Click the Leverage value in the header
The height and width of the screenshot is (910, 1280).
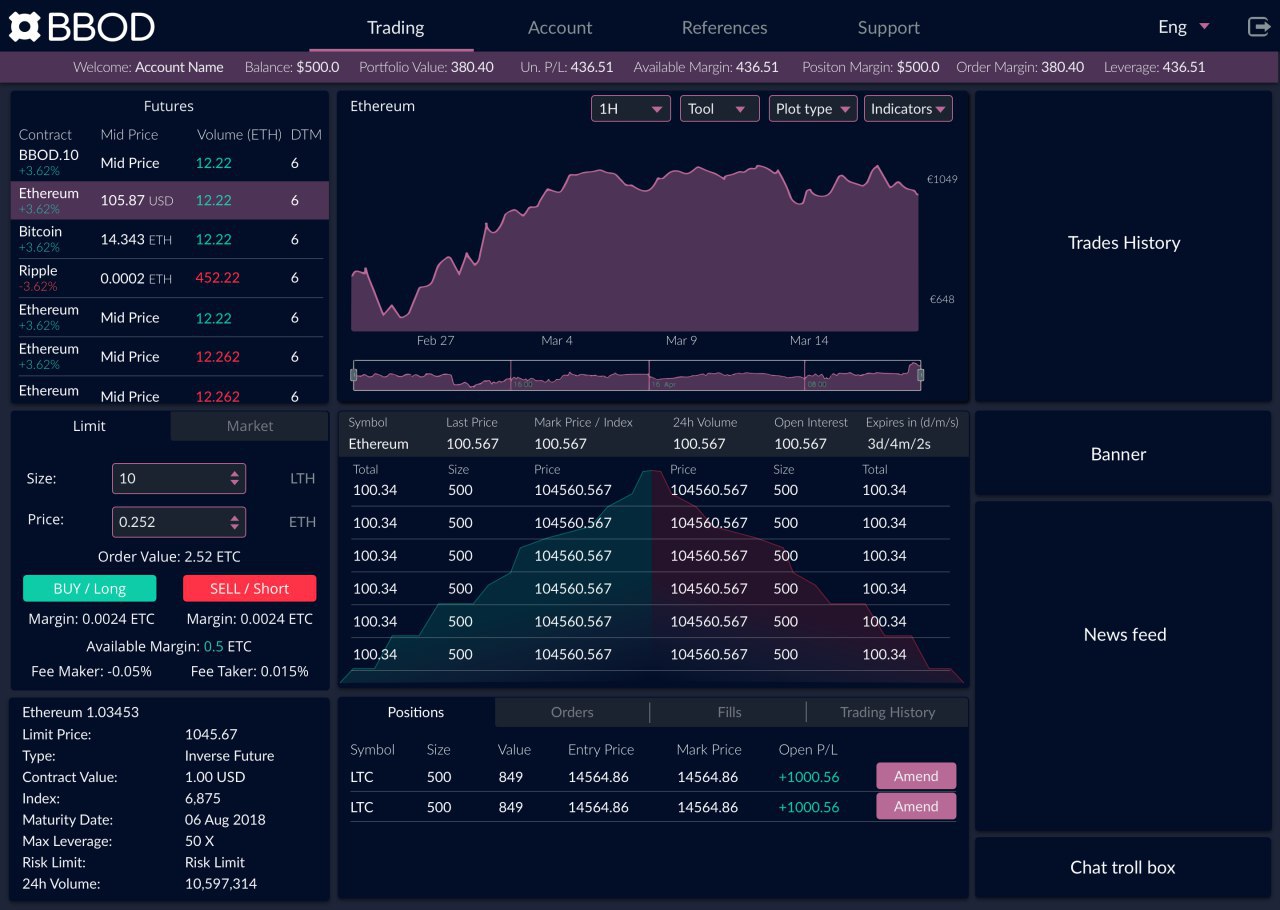point(1184,67)
